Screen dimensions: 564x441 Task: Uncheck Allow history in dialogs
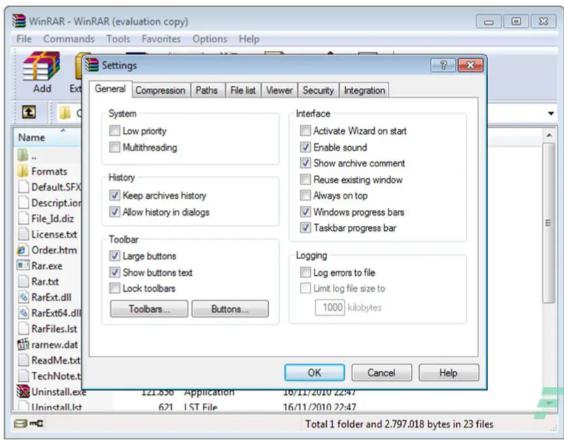tap(114, 212)
